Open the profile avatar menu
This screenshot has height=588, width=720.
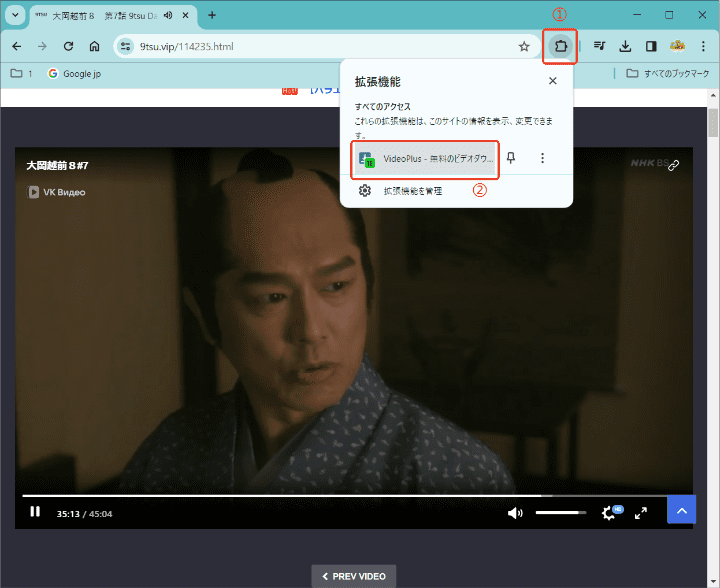click(677, 46)
